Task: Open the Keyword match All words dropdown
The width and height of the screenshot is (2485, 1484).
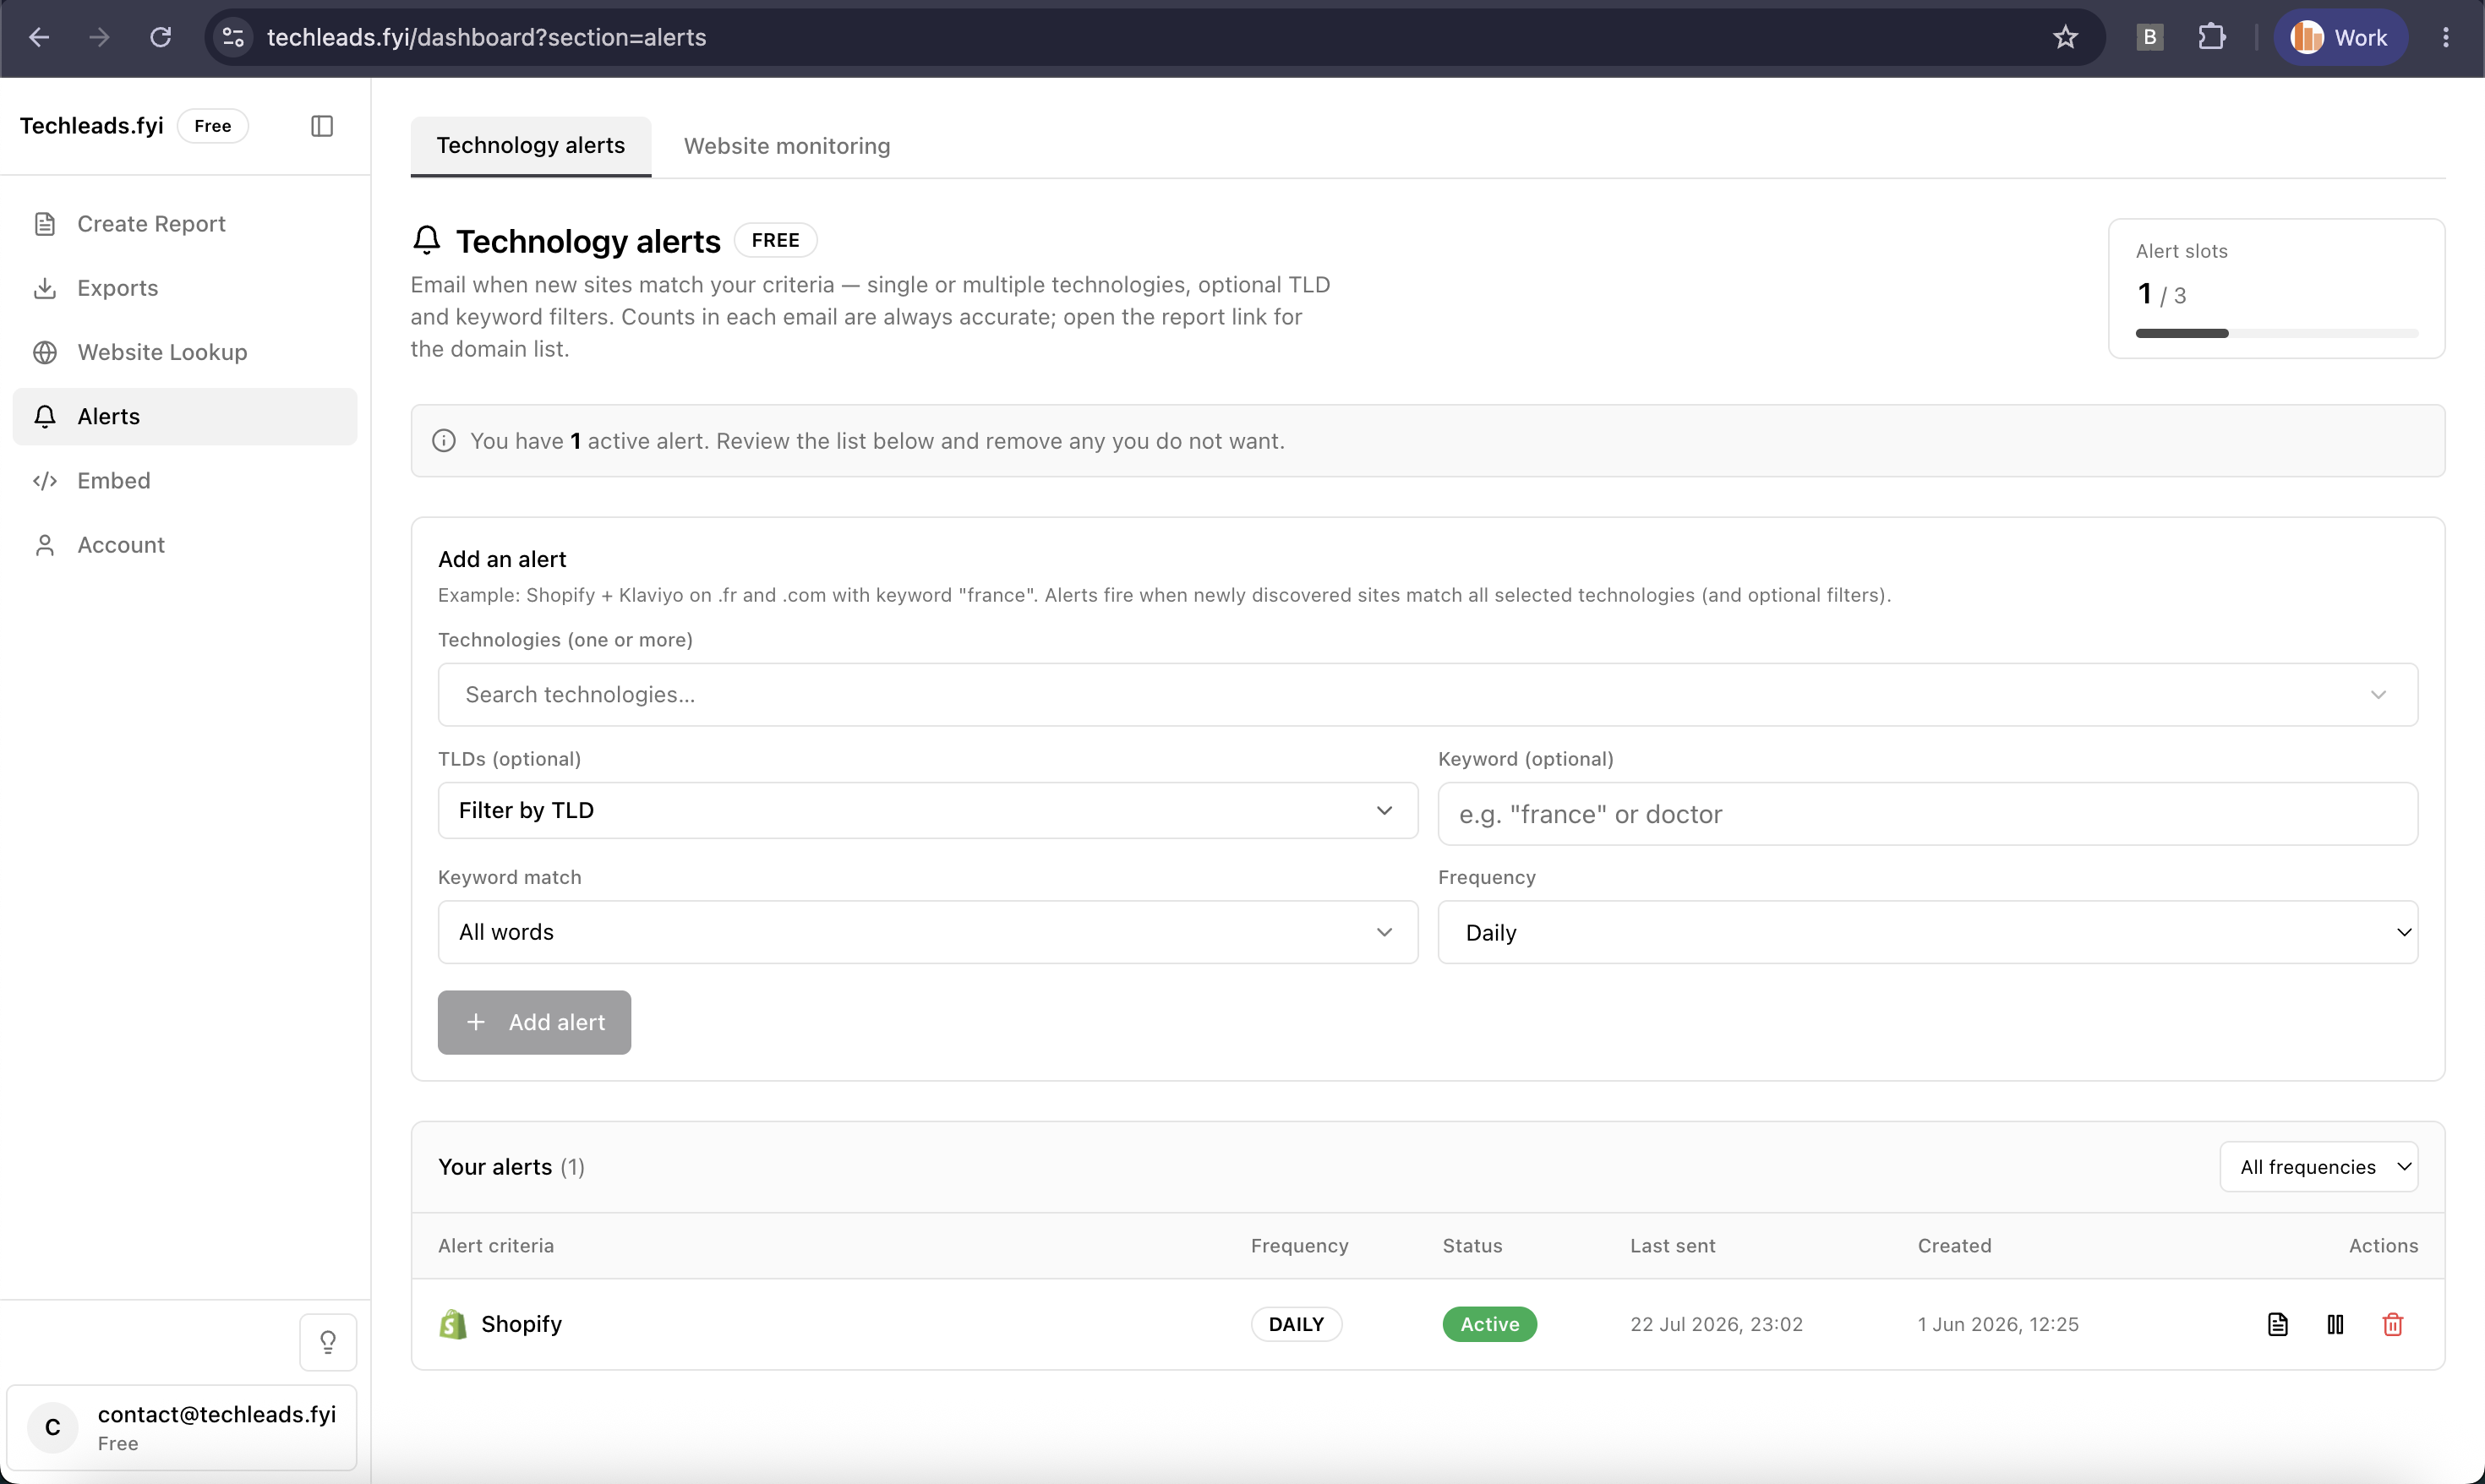Action: 927,932
